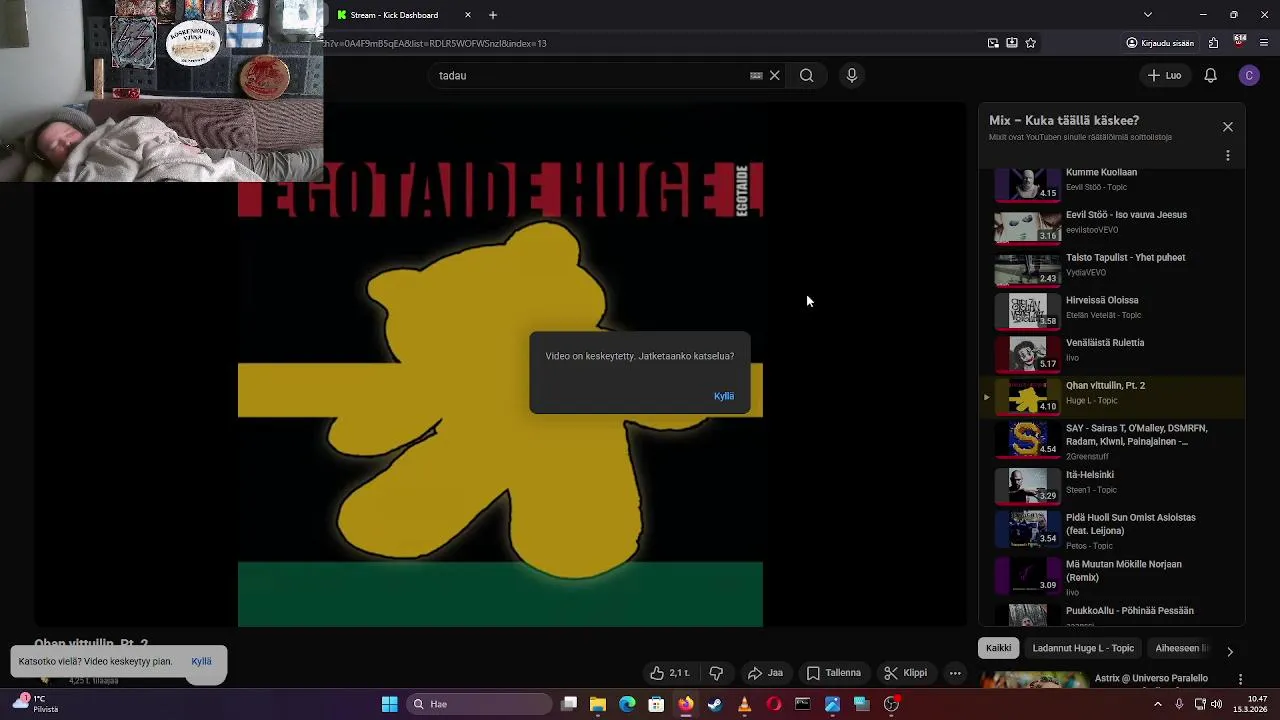Open the Mix playlist three-dot menu
Screen dimensions: 1280x720
click(1228, 156)
